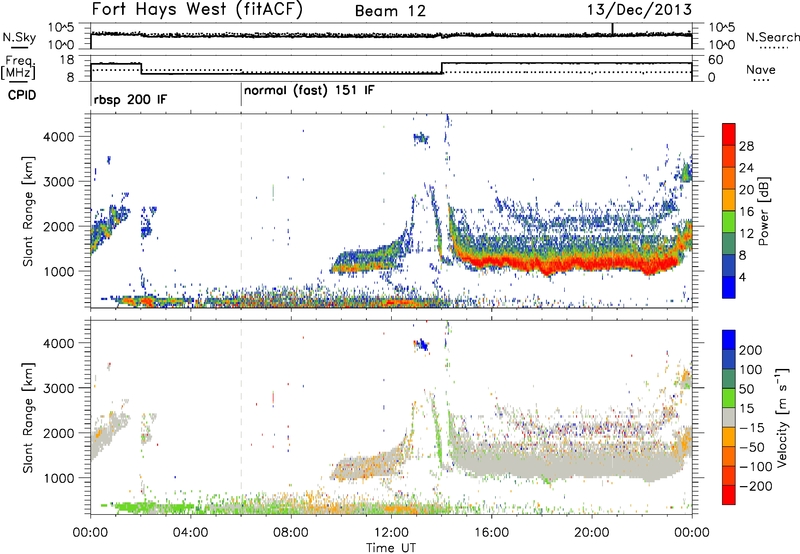This screenshot has width=800, height=554.
Task: Click the blue velocity patch near 4000 km
Action: coord(421,345)
